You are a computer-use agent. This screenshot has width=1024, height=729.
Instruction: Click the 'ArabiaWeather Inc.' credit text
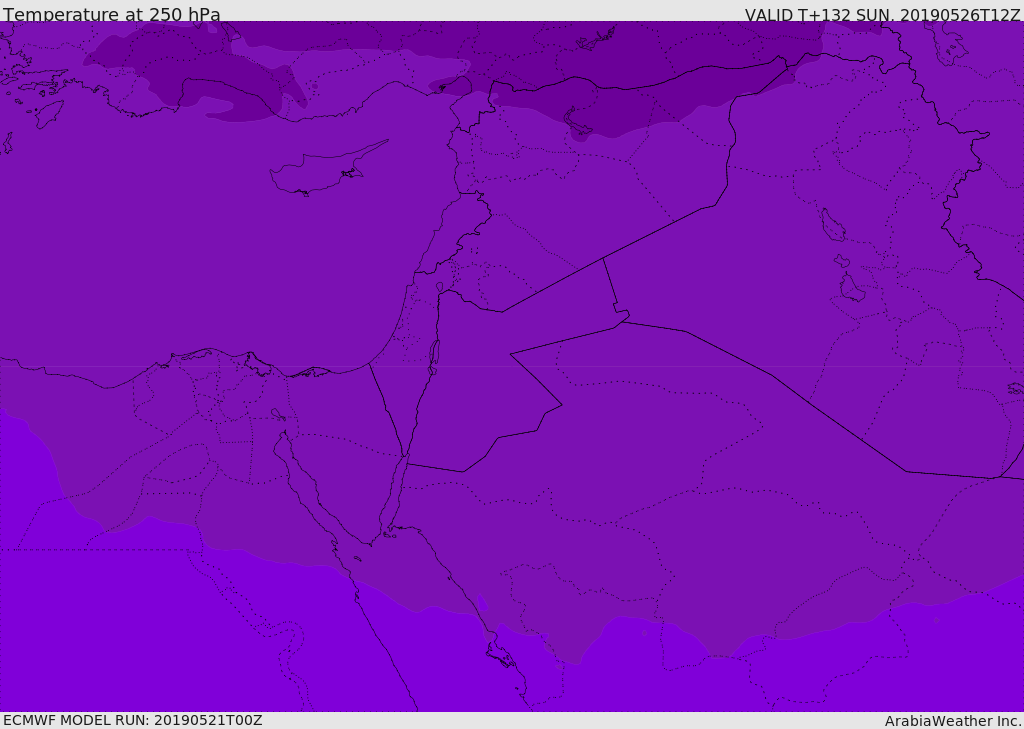pos(953,721)
